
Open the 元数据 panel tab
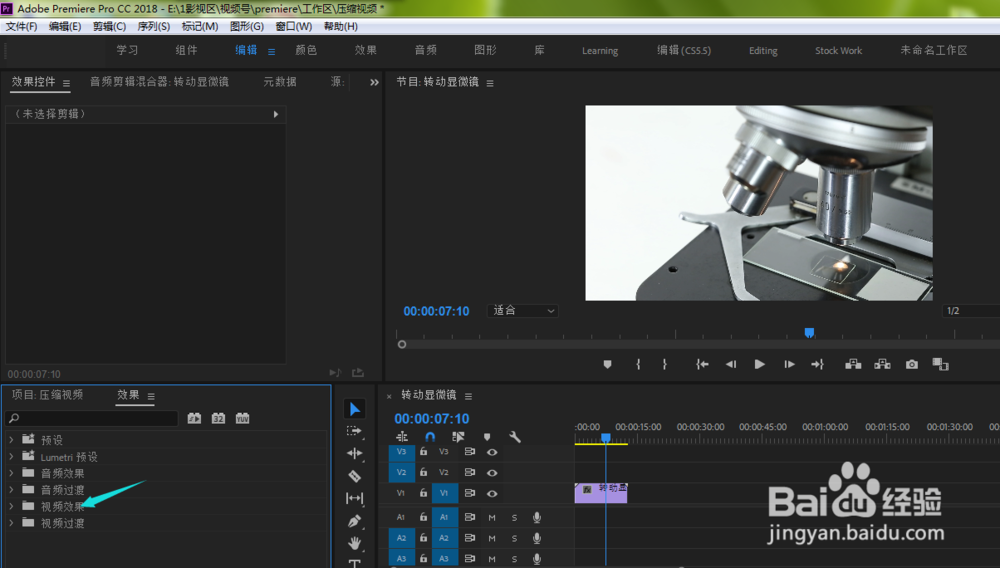tap(280, 82)
